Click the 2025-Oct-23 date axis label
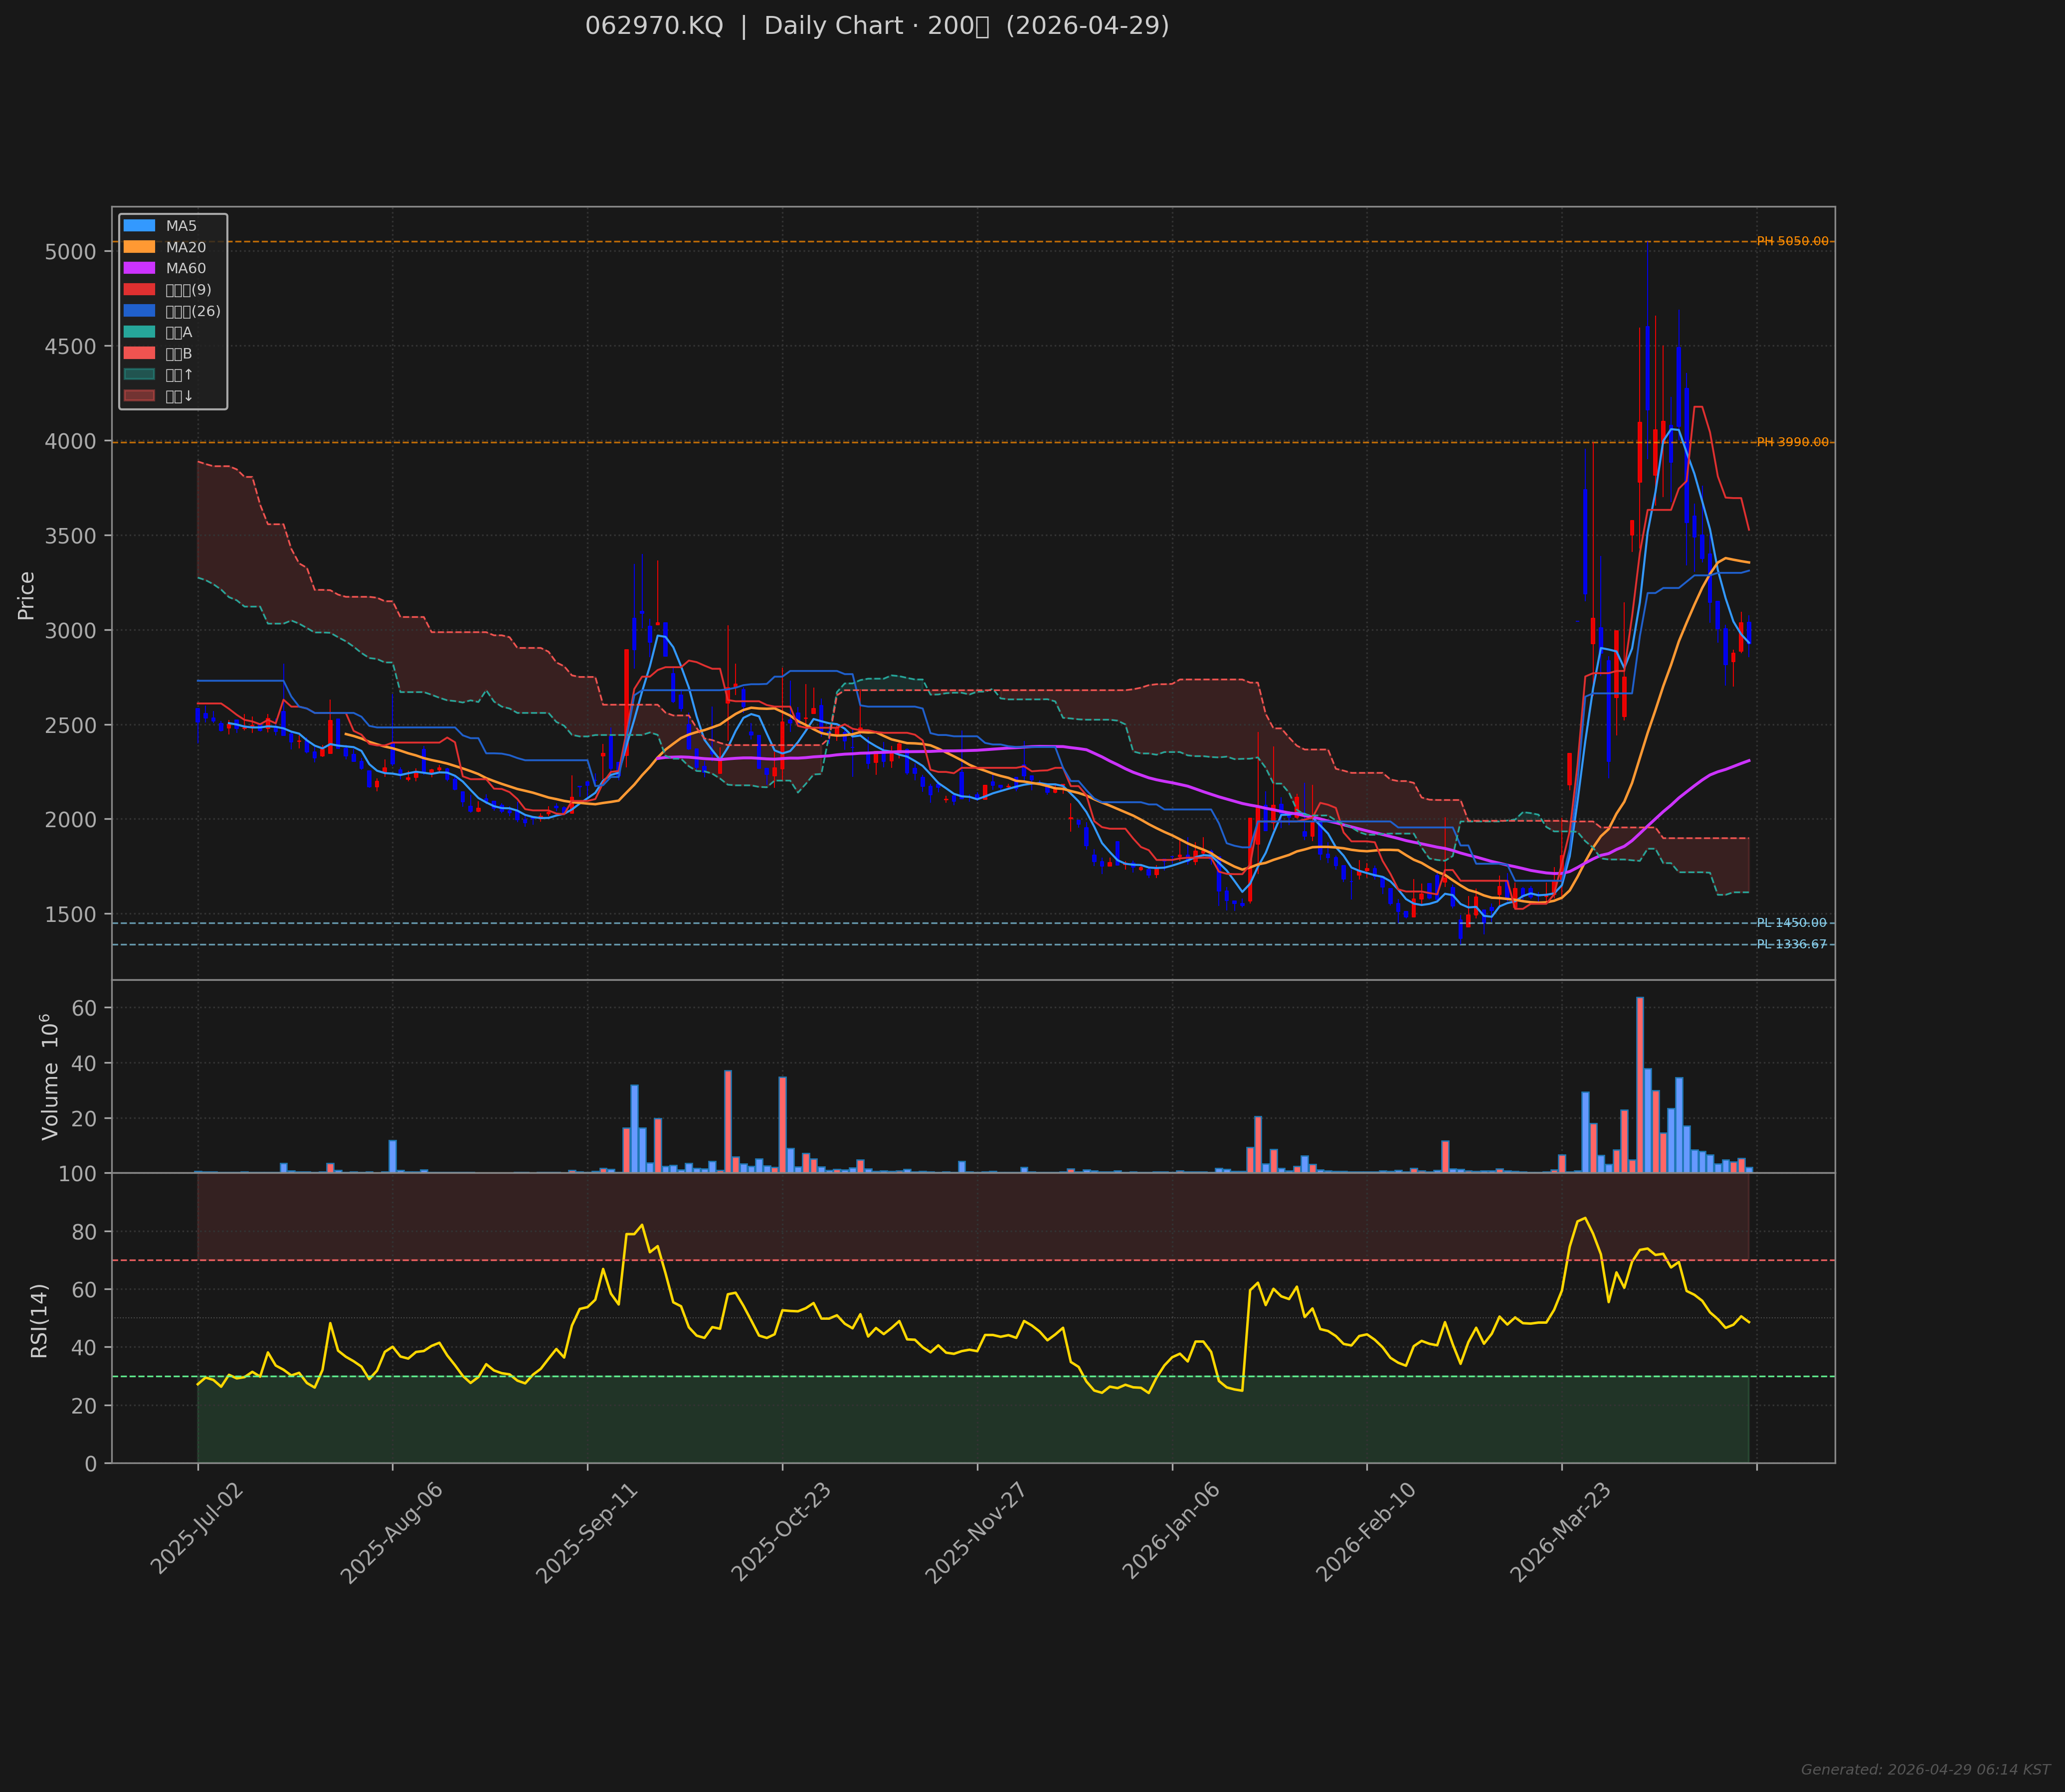The width and height of the screenshot is (2065, 1792). click(x=781, y=1532)
